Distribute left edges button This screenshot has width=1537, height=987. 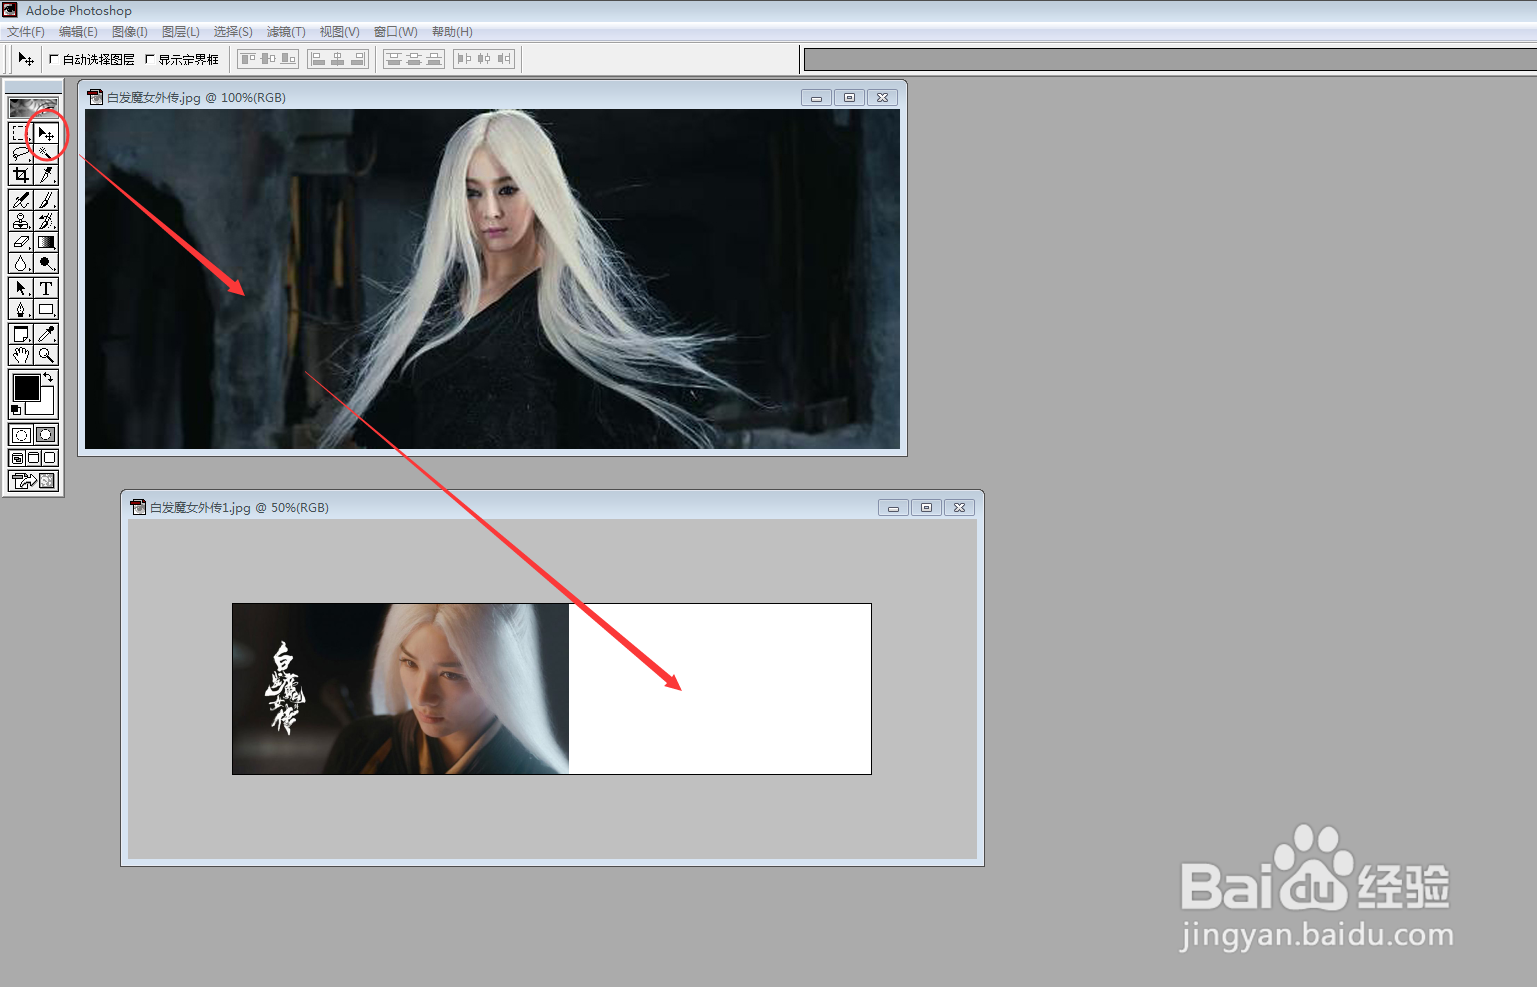click(464, 59)
